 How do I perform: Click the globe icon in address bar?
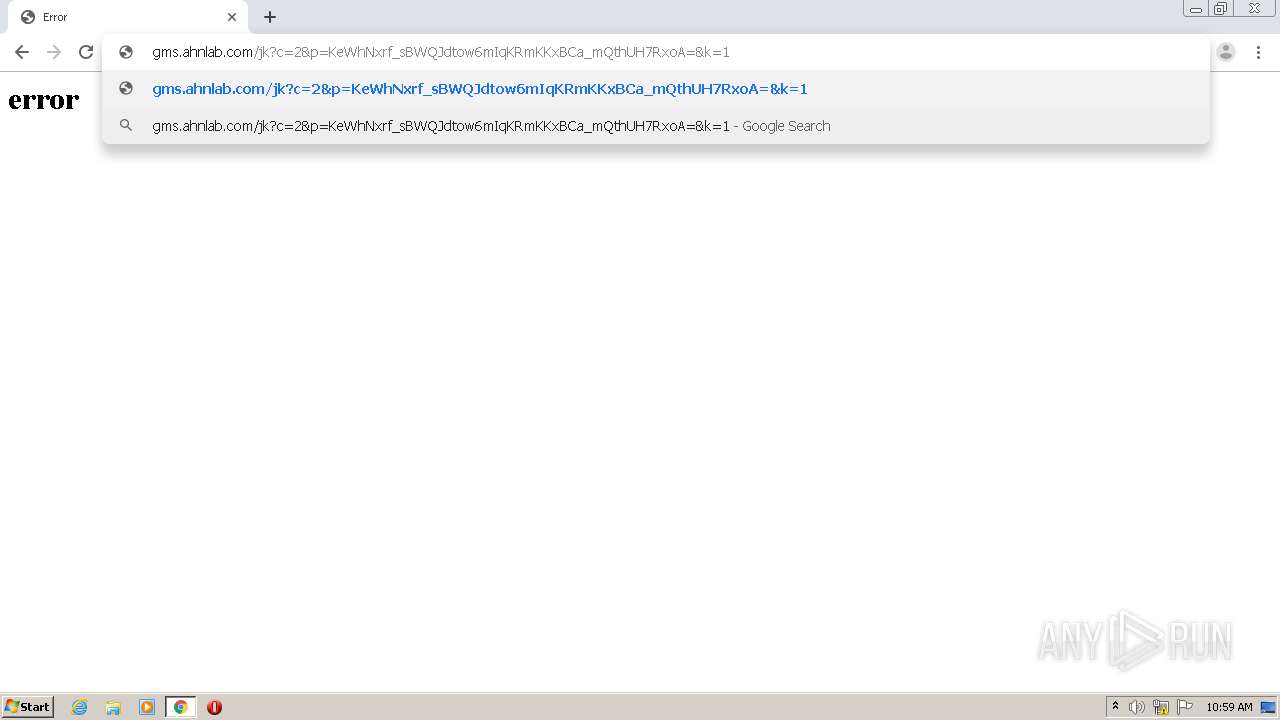tap(126, 52)
